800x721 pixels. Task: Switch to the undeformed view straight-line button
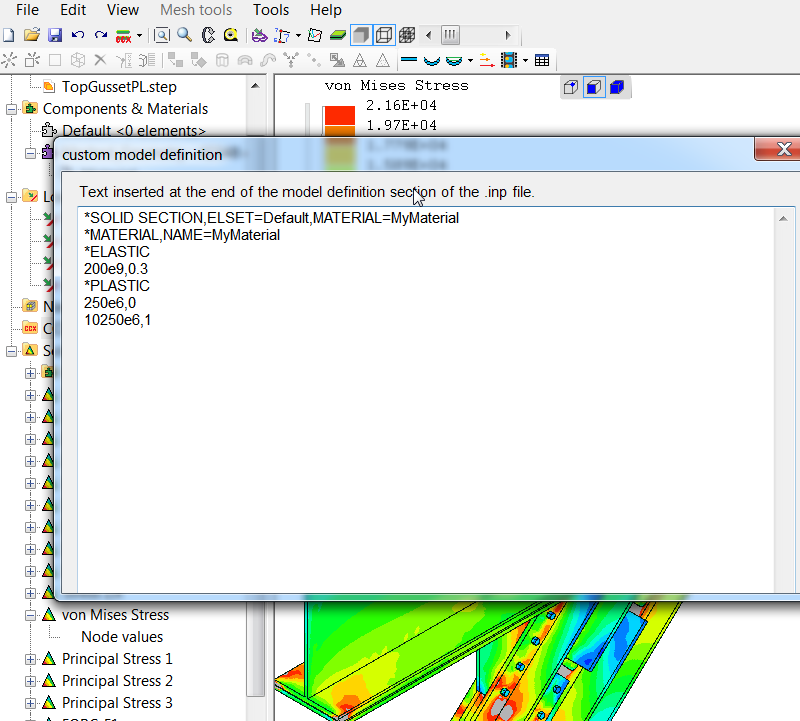(x=409, y=60)
